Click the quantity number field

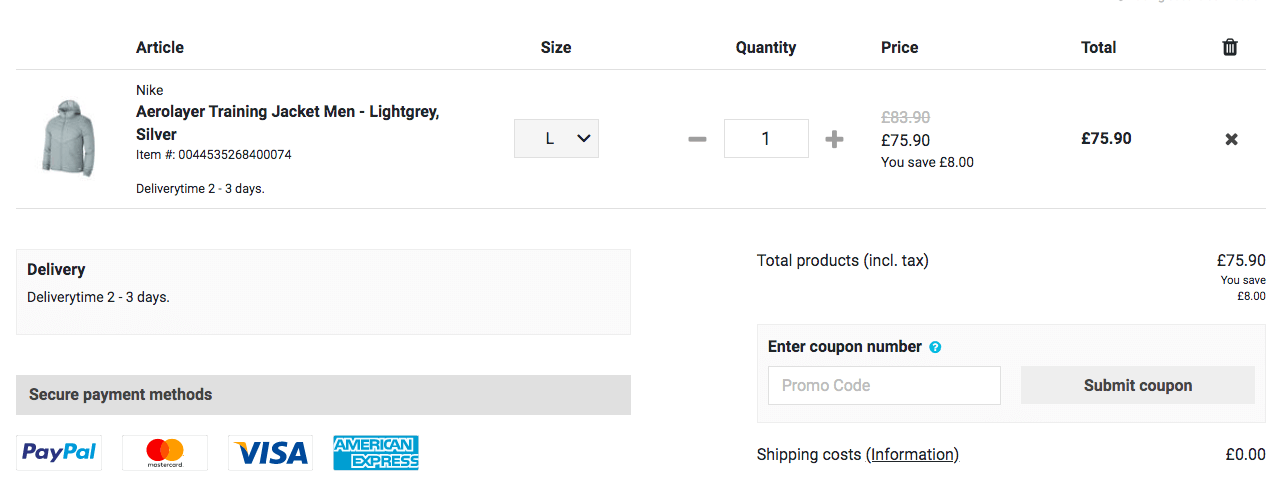pos(766,139)
